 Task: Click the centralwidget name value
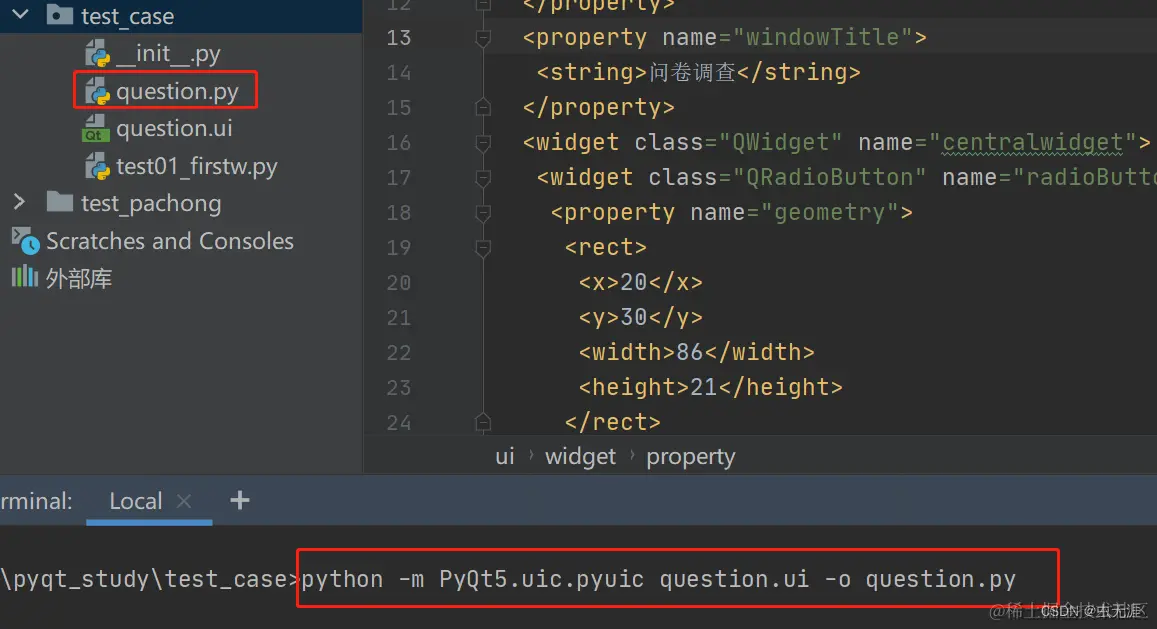(x=1032, y=142)
